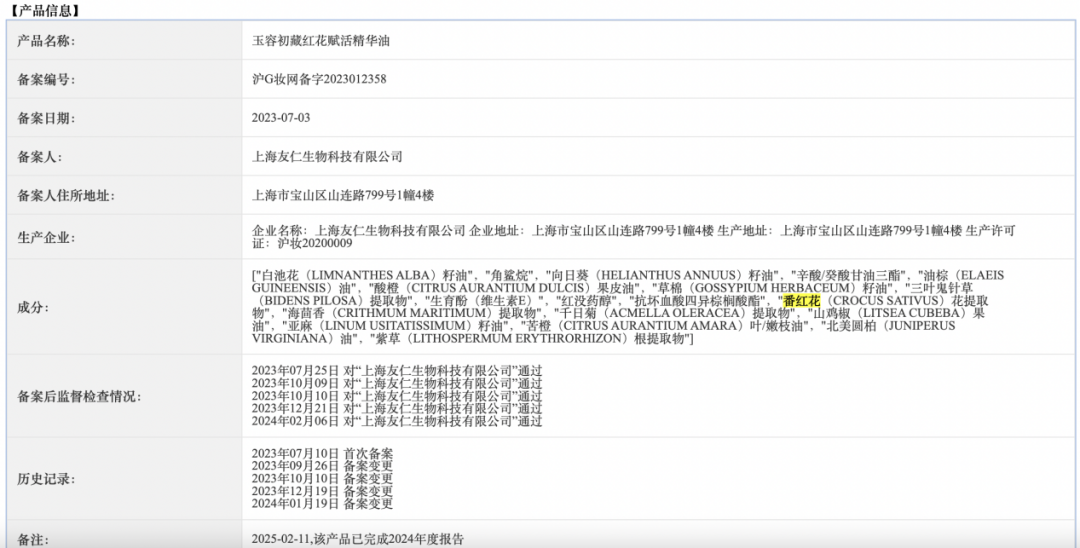Click address 上海市宝山区山连路799号1幢4楼 in 住所地址 row
The width and height of the screenshot is (1080, 548).
coord(343,195)
